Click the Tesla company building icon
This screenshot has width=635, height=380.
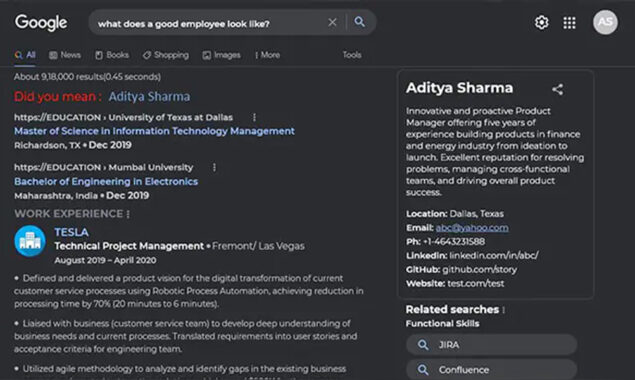[x=30, y=241]
